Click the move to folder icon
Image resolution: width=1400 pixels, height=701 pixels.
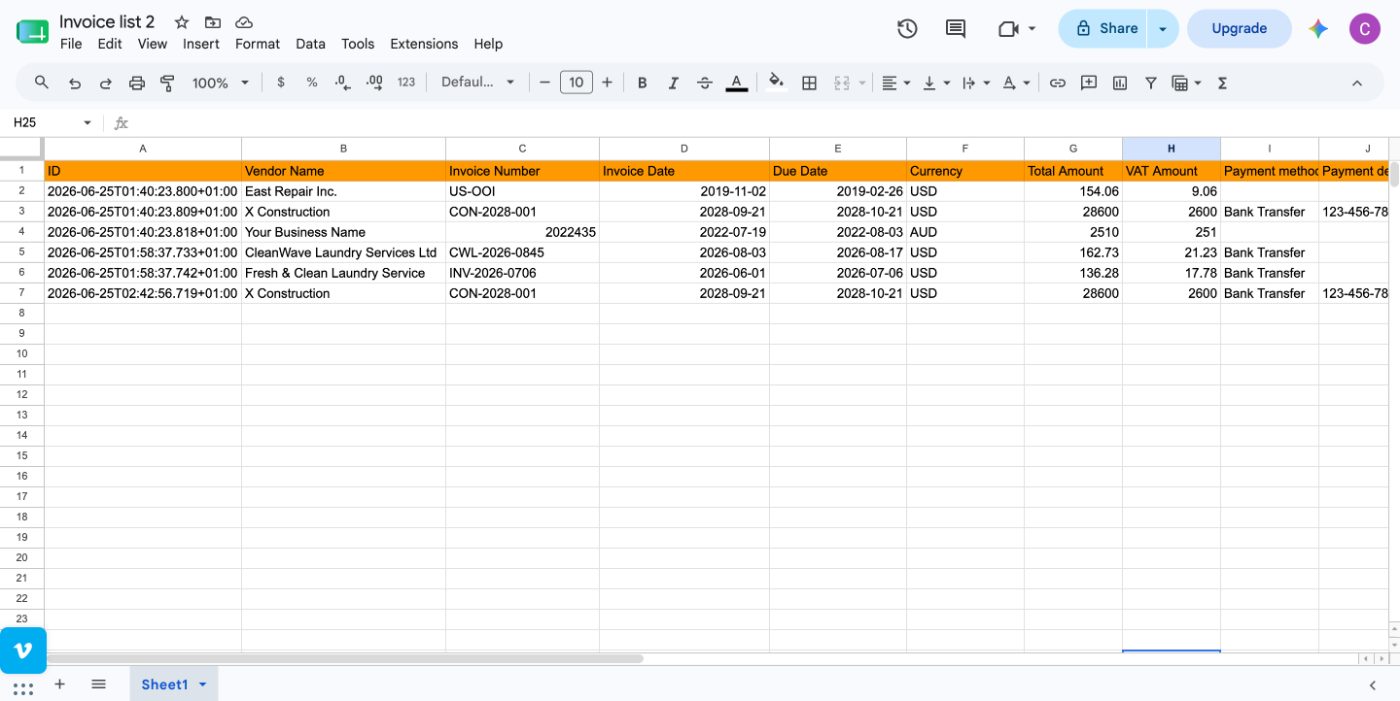click(x=212, y=22)
